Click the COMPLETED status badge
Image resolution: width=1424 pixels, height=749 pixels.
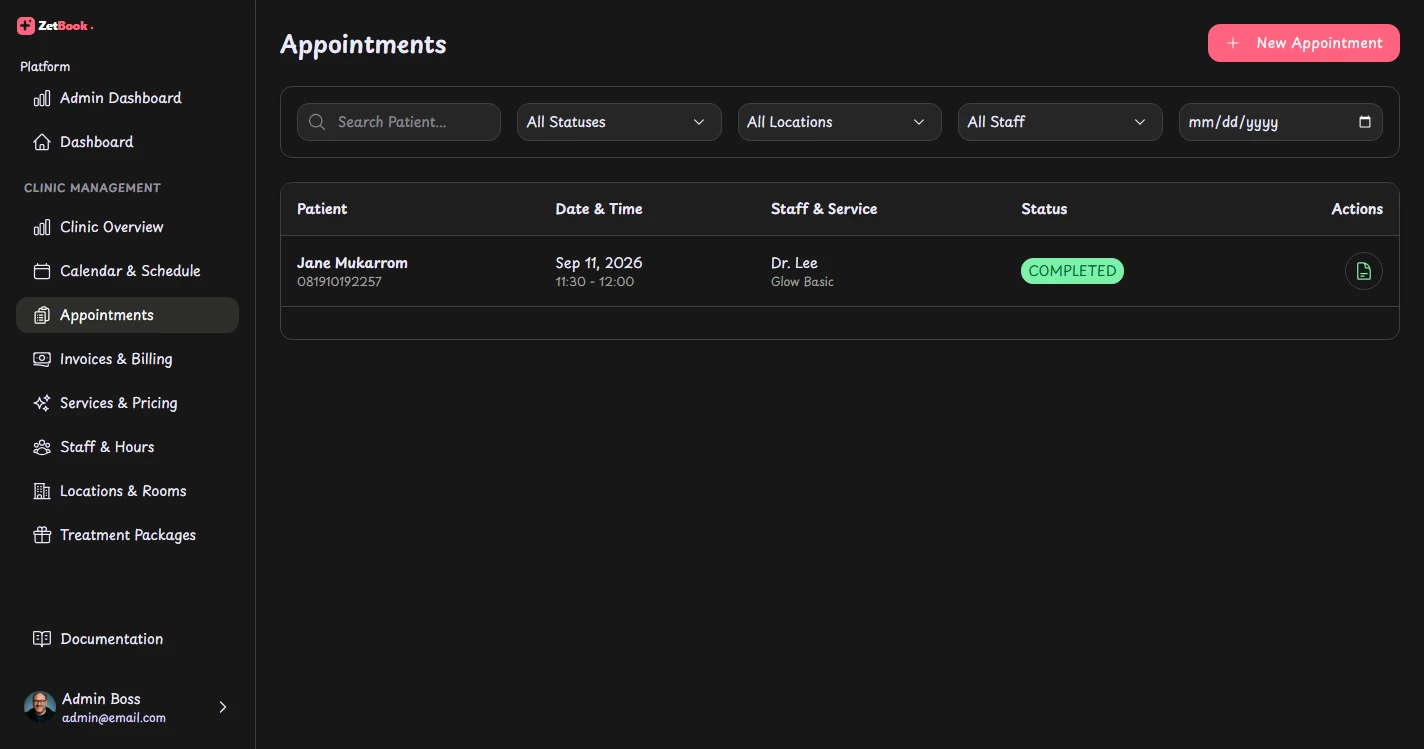(x=1072, y=271)
